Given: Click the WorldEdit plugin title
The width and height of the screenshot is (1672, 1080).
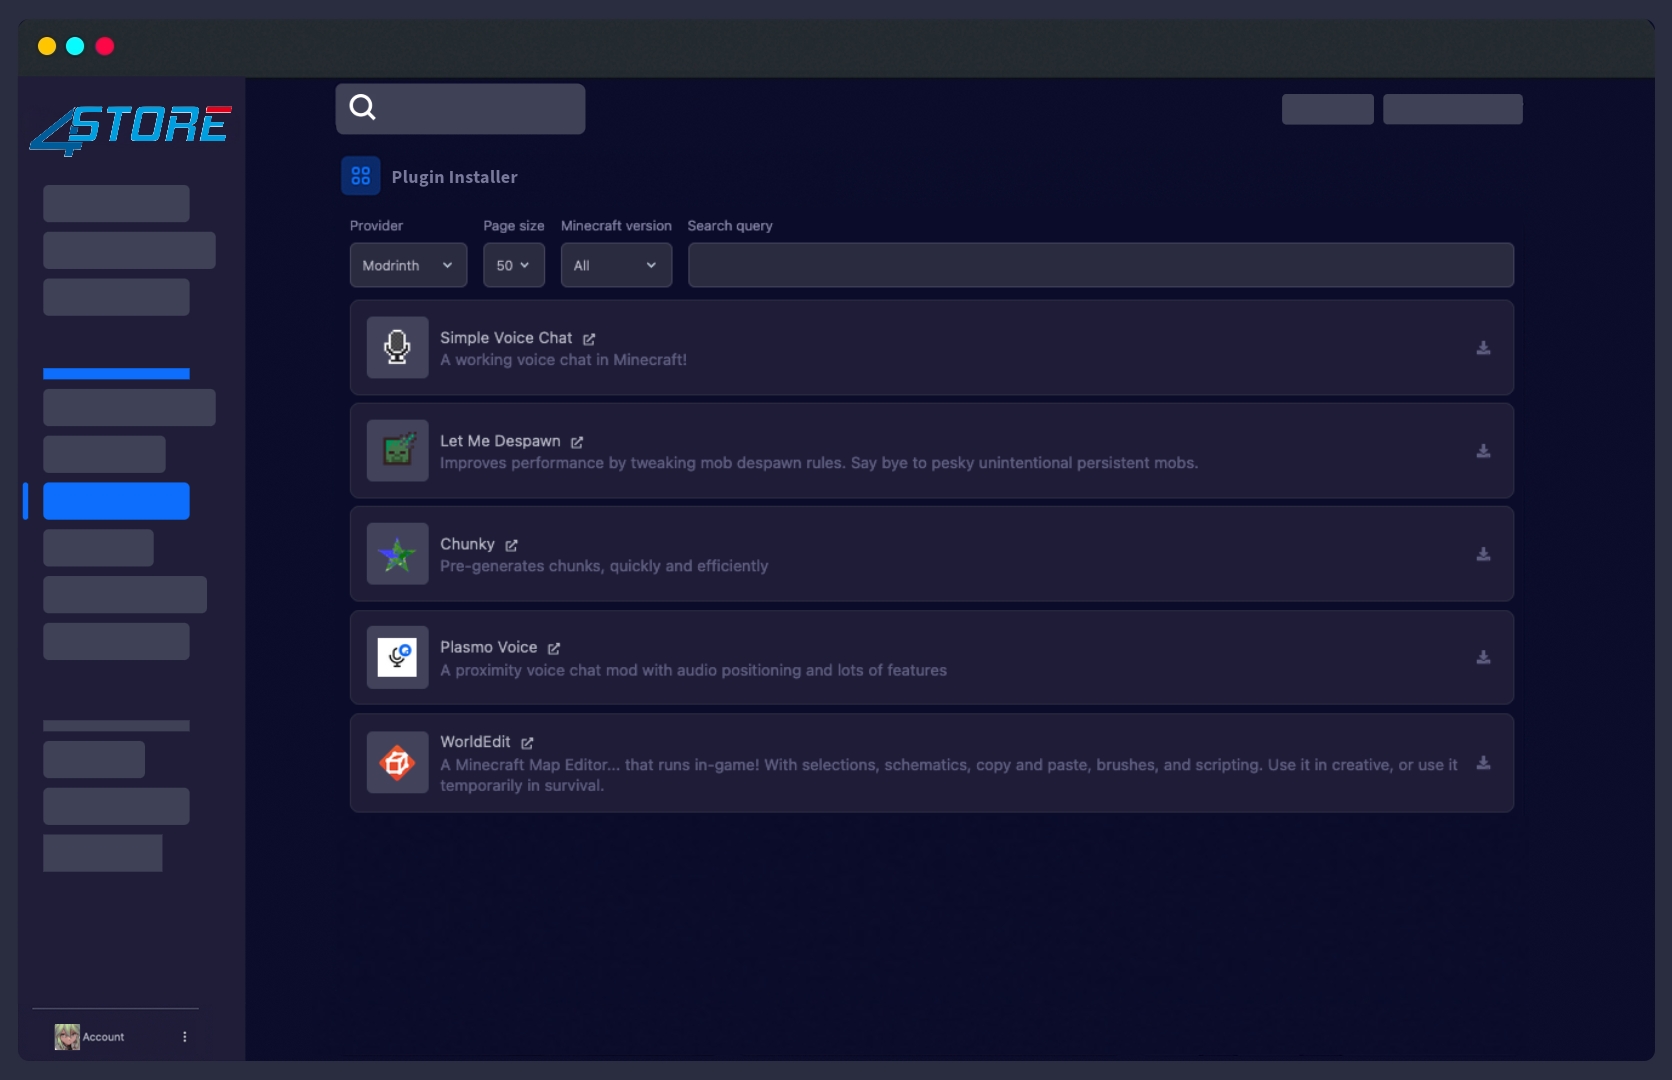Looking at the screenshot, I should coord(475,742).
